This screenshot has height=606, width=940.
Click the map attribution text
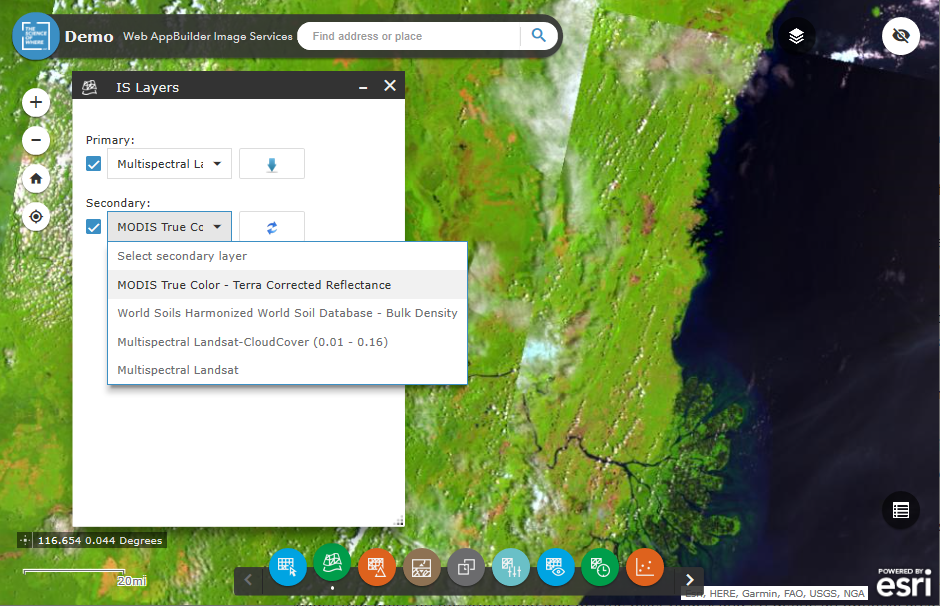coord(775,593)
